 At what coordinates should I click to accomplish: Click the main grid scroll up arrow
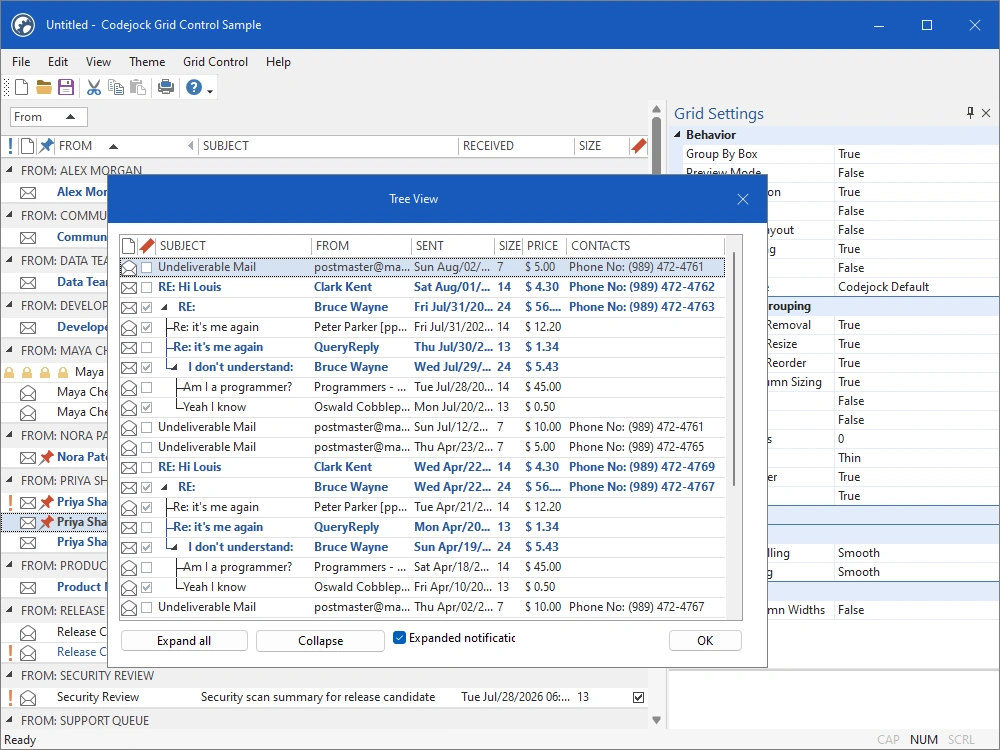point(657,109)
